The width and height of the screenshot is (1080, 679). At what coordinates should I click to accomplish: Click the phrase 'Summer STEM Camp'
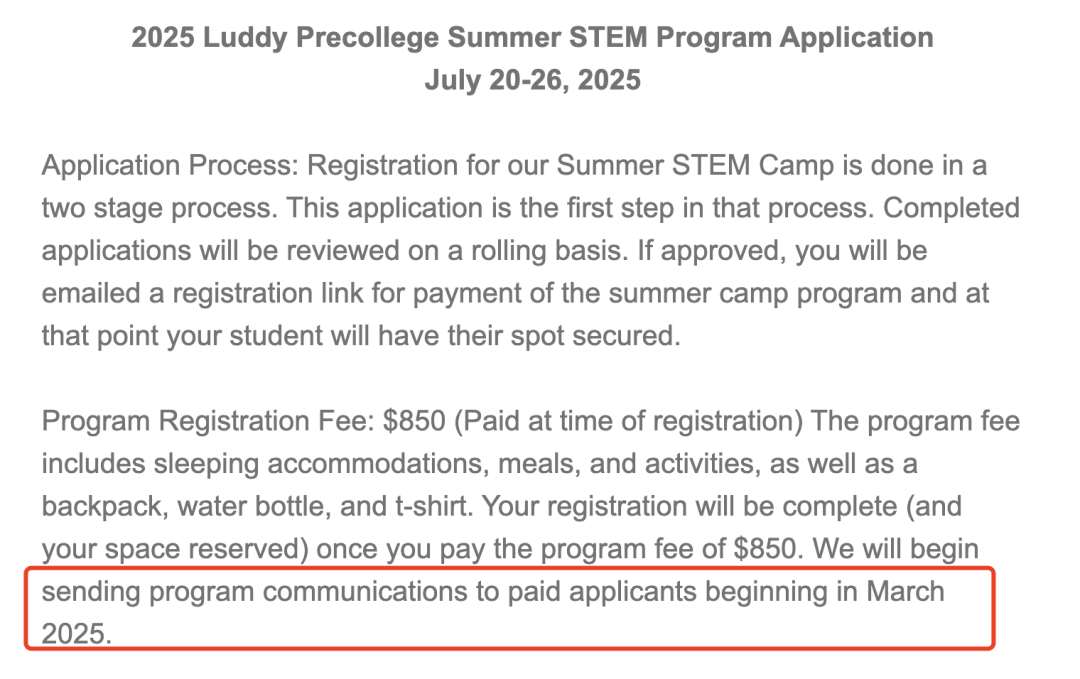point(695,165)
